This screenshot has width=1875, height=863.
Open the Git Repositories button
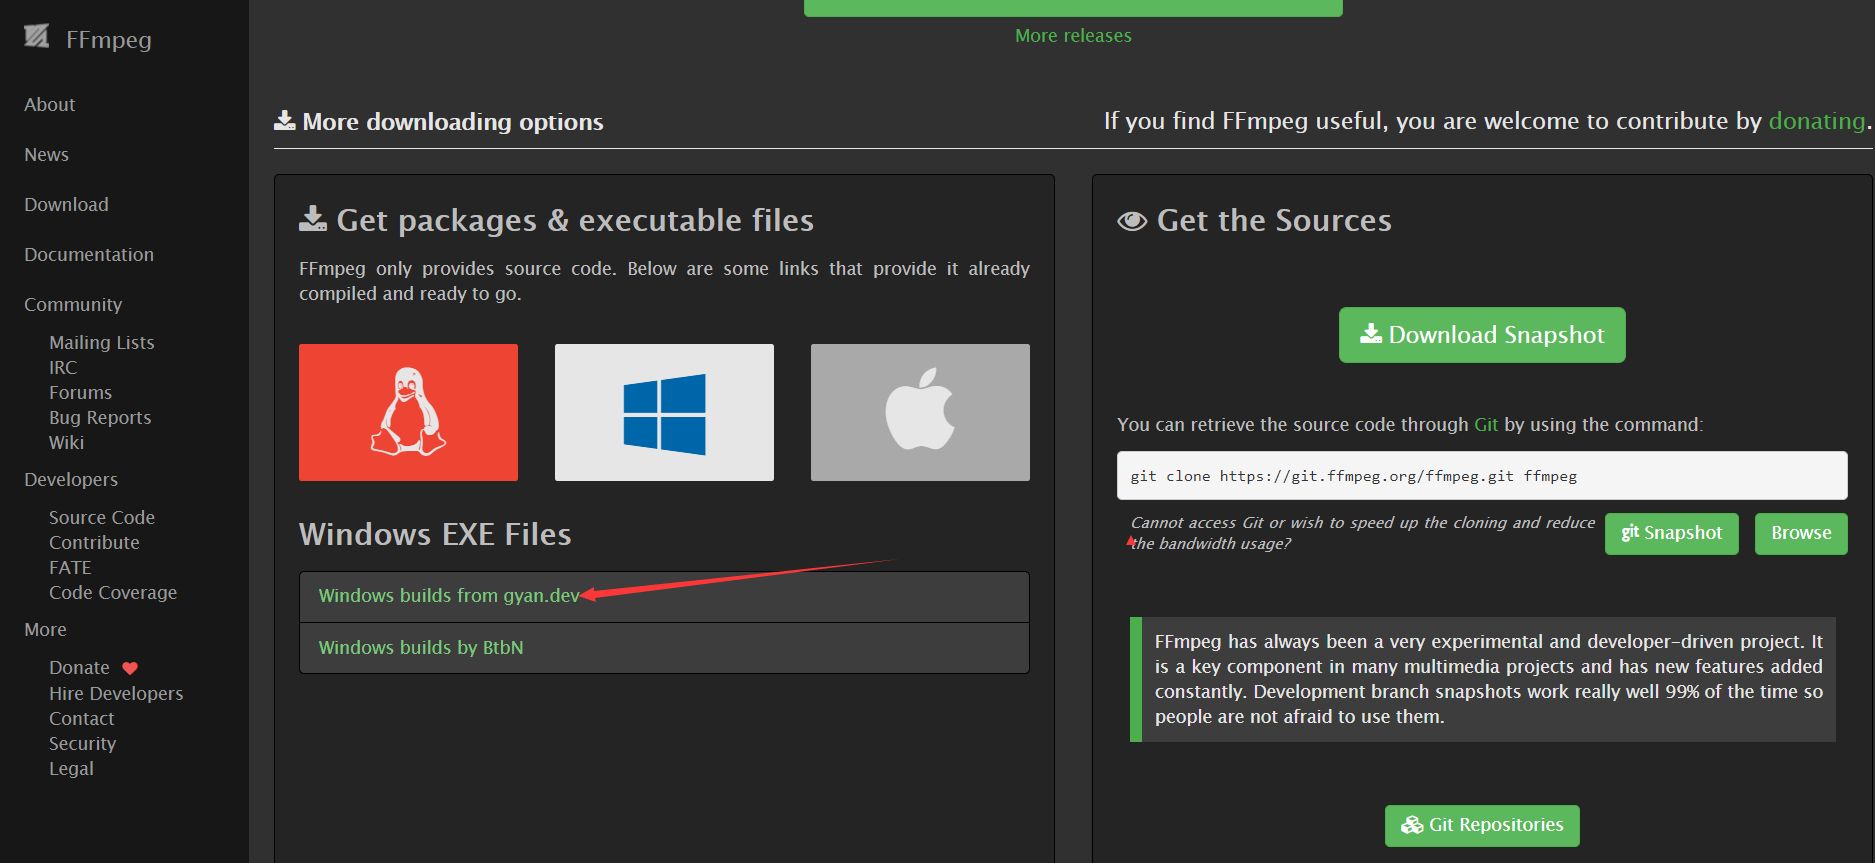pos(1482,826)
